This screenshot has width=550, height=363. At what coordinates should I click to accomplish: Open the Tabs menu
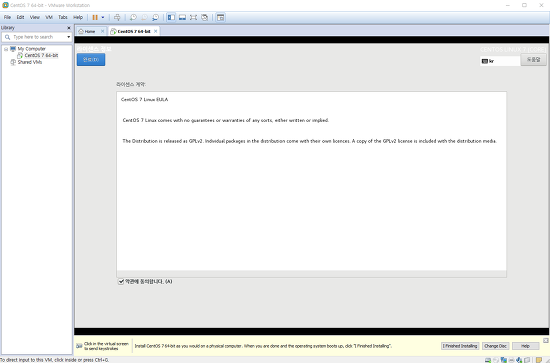pos(63,17)
